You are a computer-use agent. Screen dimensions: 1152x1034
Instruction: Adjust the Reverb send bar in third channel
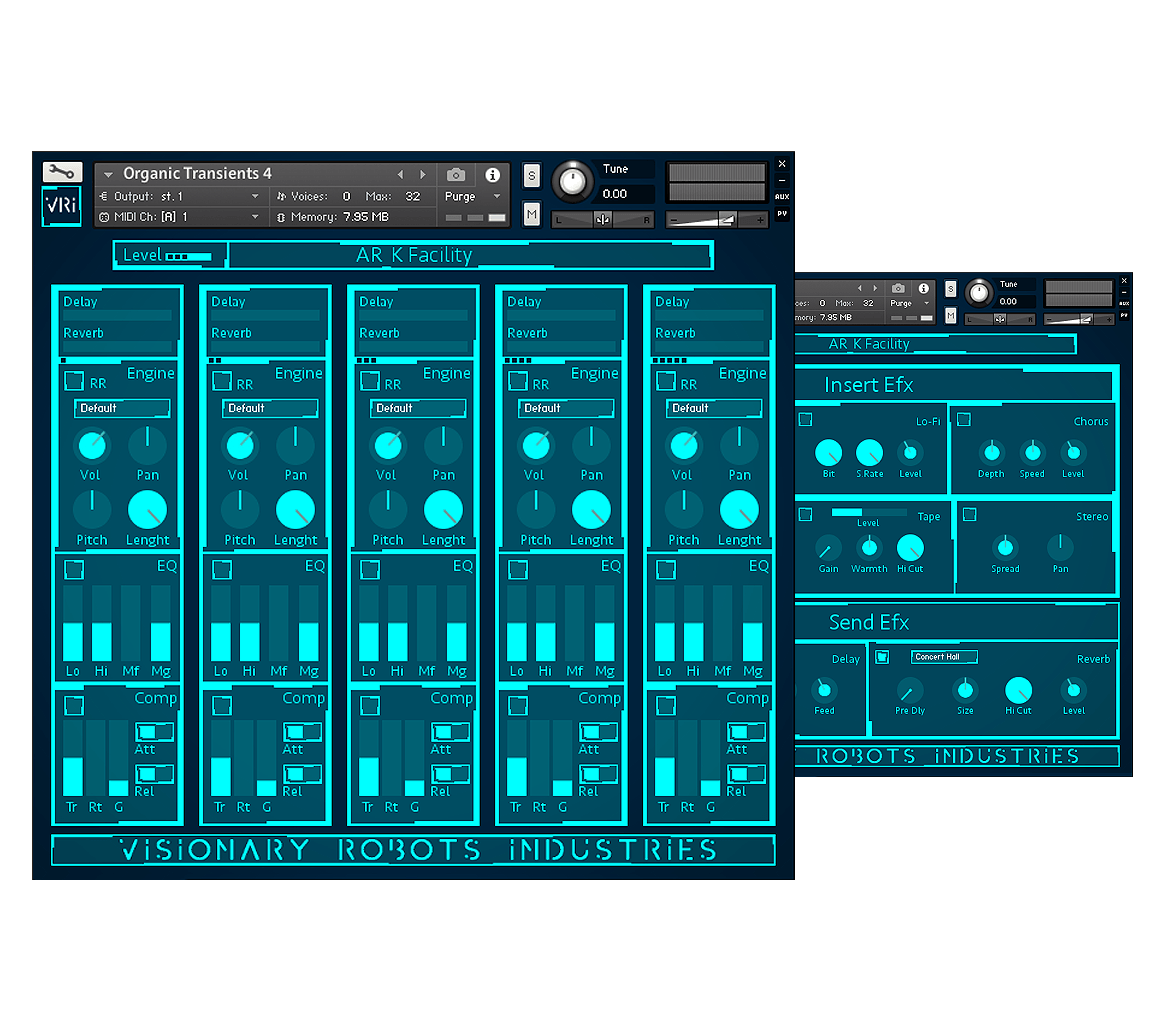pyautogui.click(x=414, y=346)
